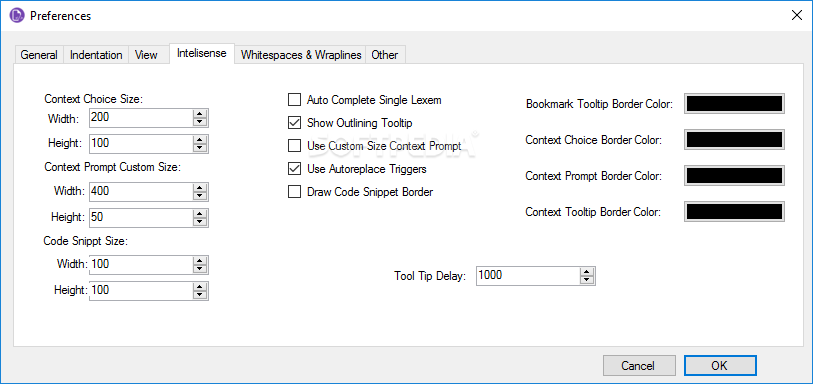Click the Preferences app icon in title bar
This screenshot has width=813, height=384.
click(17, 16)
